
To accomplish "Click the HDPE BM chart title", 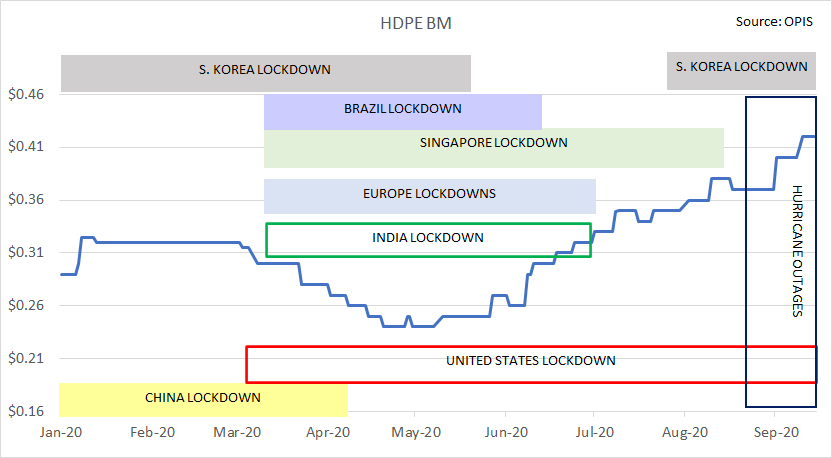I will click(416, 21).
